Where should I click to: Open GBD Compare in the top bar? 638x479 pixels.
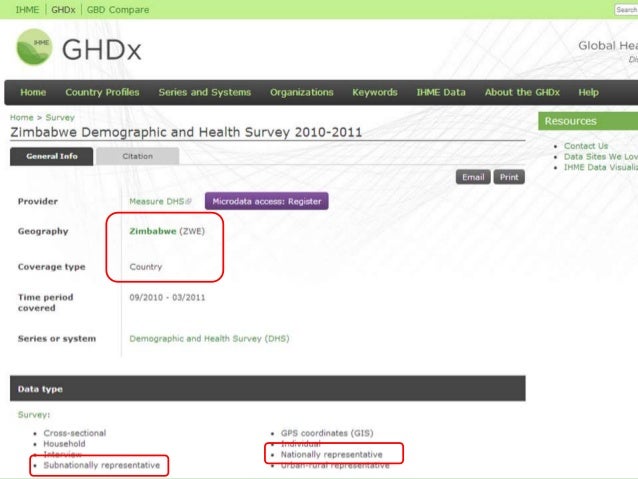(x=118, y=10)
